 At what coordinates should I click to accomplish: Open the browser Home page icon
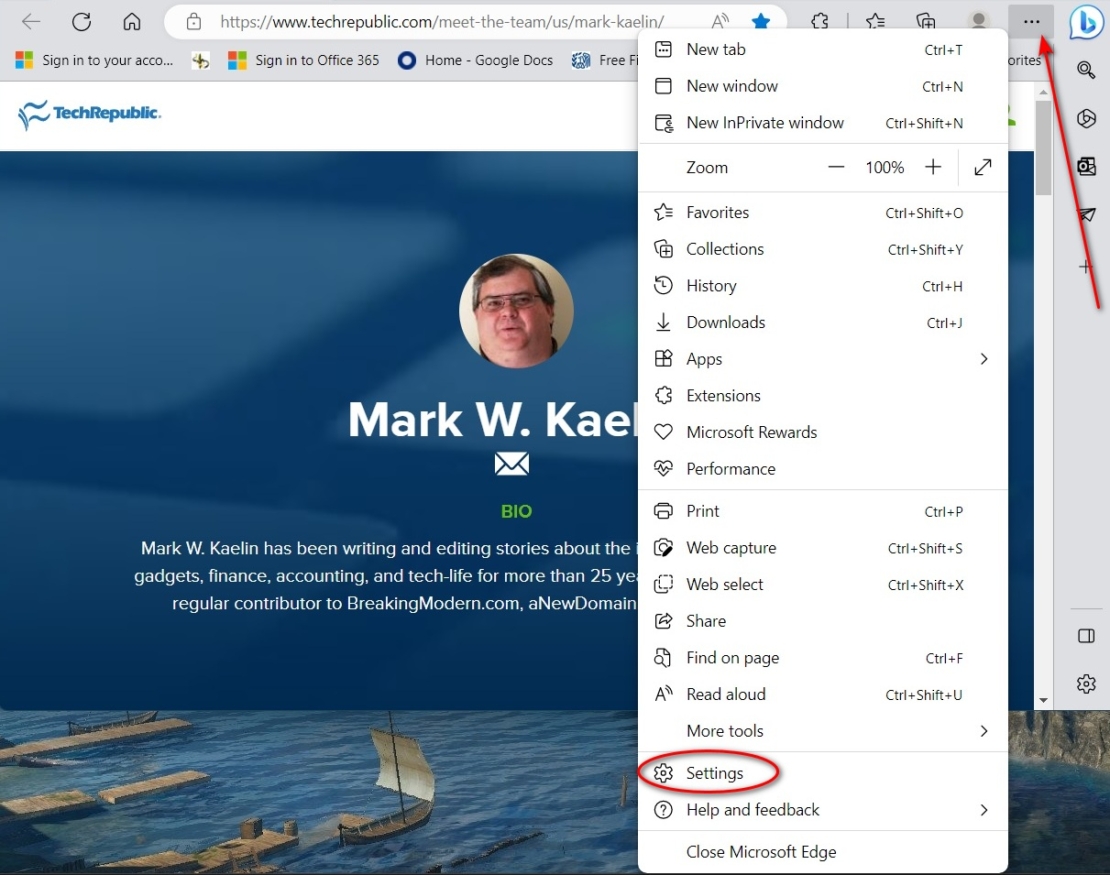[134, 21]
